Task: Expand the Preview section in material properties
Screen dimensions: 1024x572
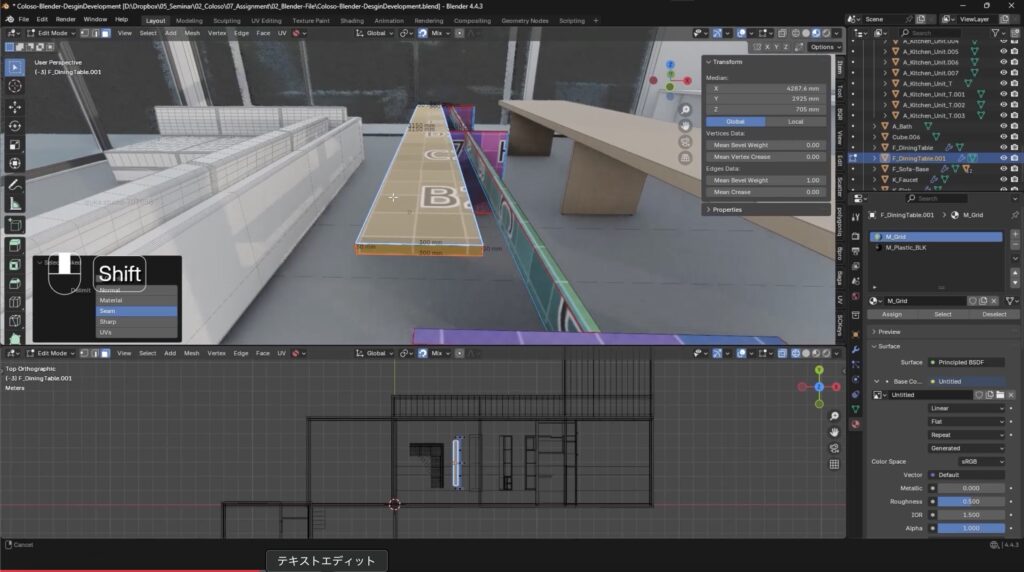Action: (889, 332)
